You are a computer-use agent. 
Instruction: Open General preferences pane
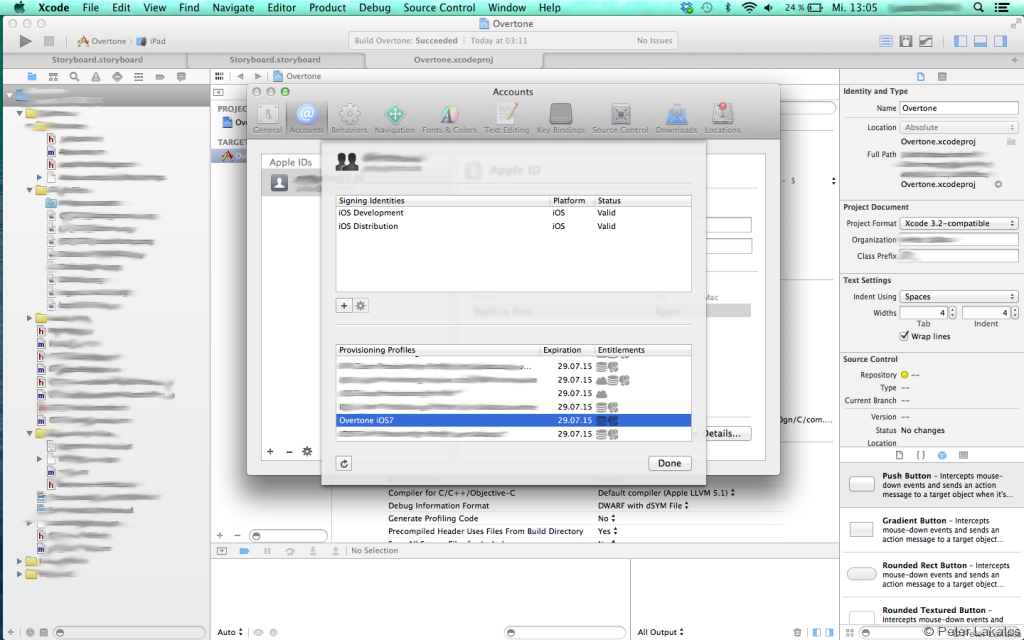coord(268,119)
